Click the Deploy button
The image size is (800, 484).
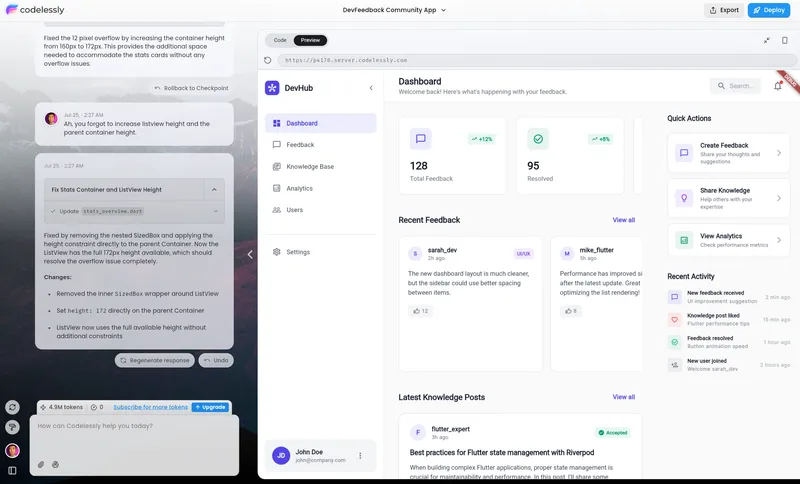pos(769,10)
